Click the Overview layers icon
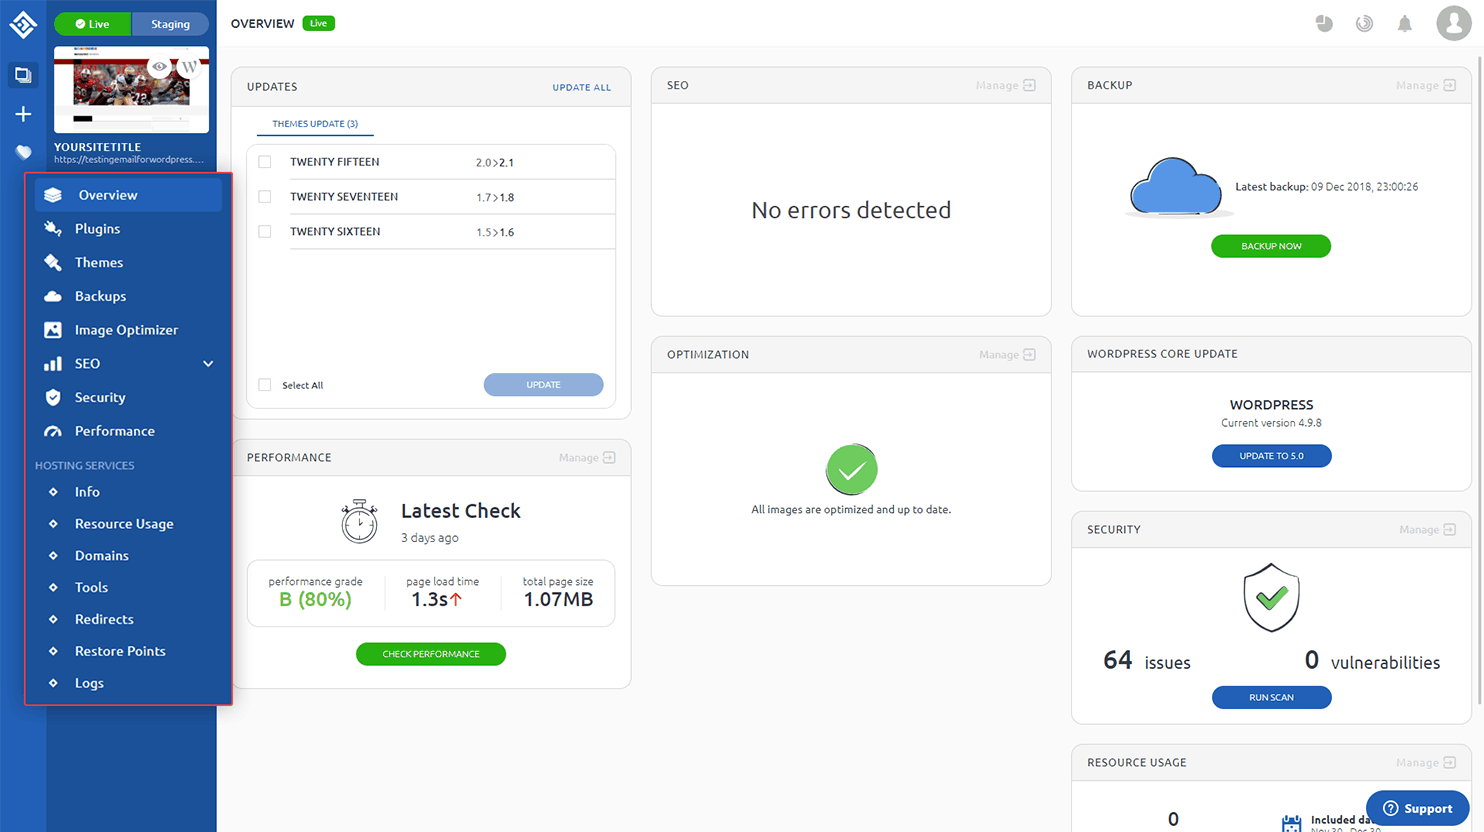Viewport: 1484px width, 832px height. (x=53, y=195)
